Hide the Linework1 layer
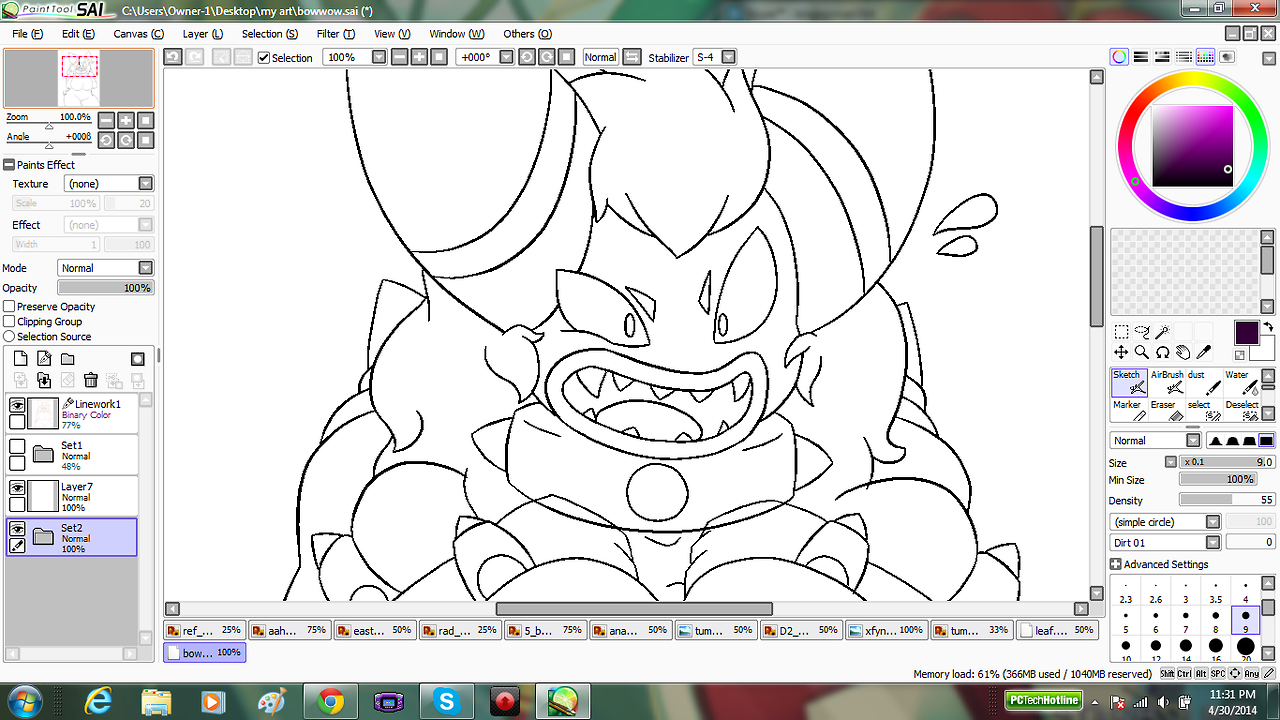 [17, 405]
